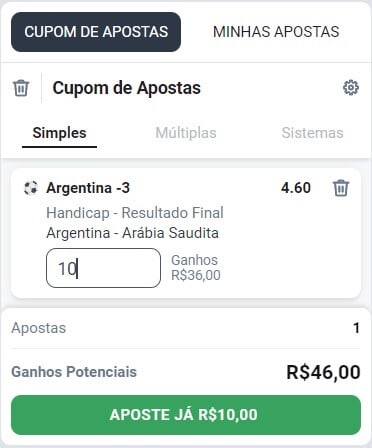The width and height of the screenshot is (372, 448).
Task: Click the Ganhos R$36,00 winnings text
Action: coord(196,268)
